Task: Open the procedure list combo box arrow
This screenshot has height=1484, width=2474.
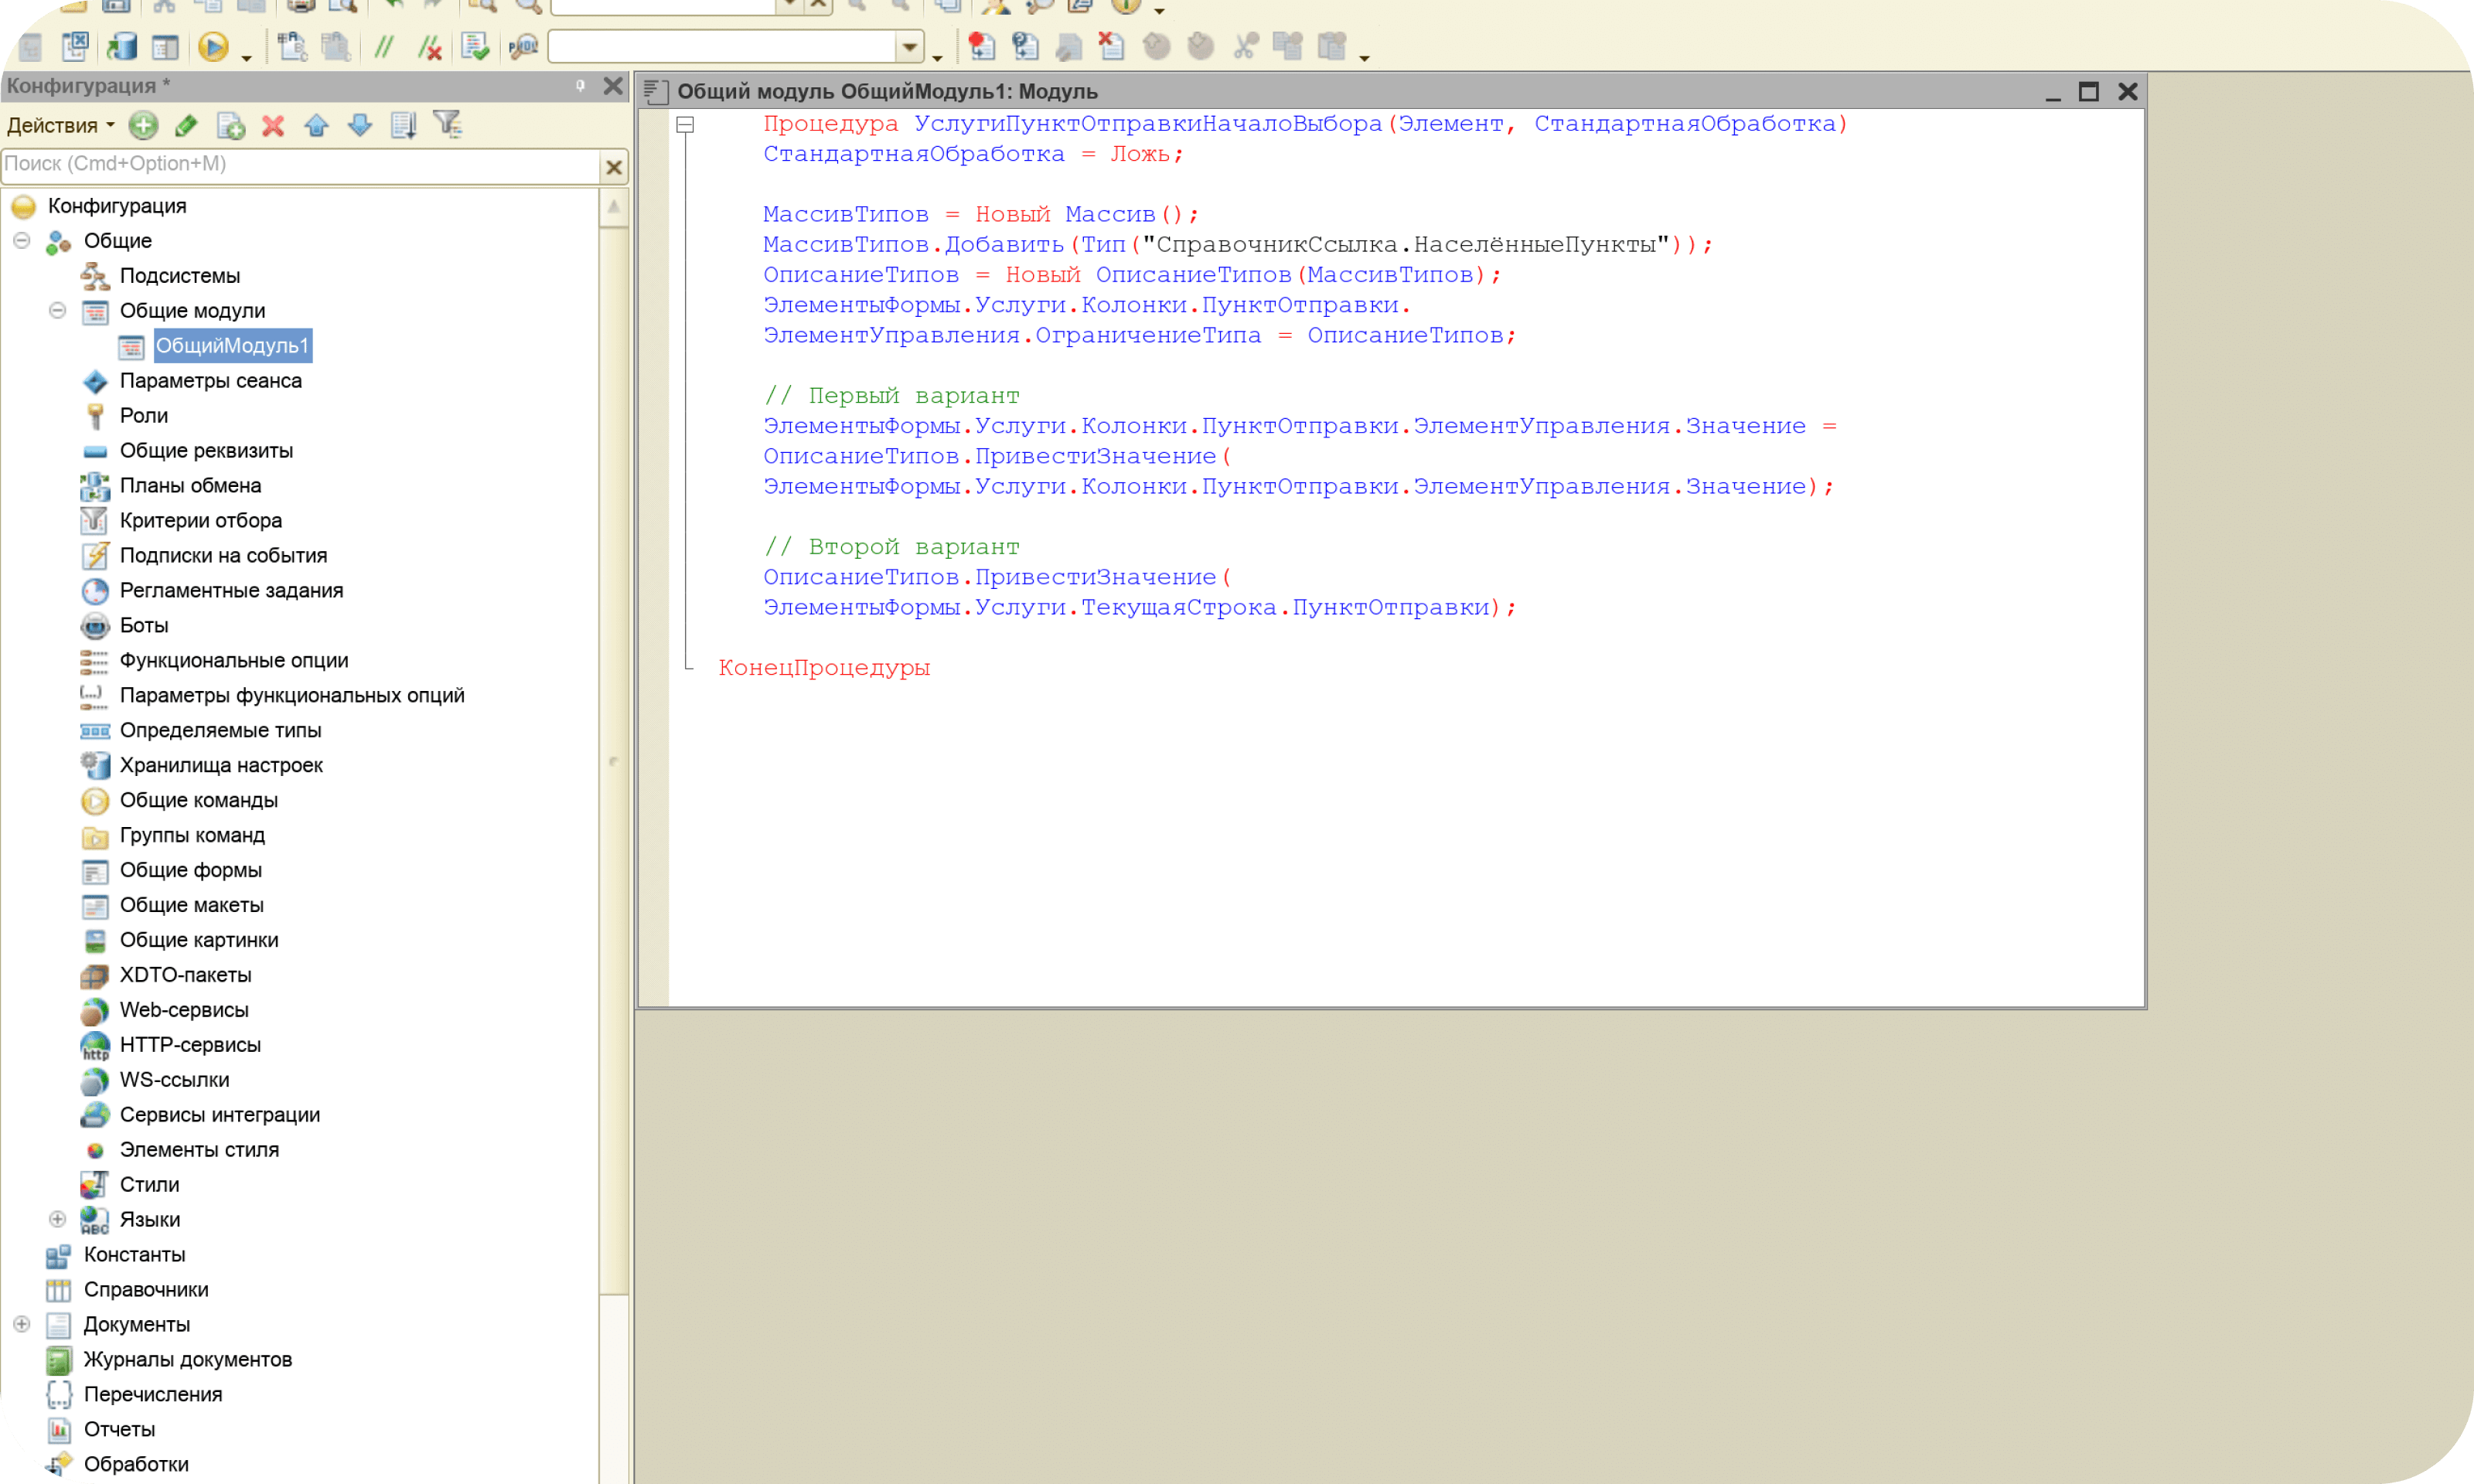Action: point(909,46)
